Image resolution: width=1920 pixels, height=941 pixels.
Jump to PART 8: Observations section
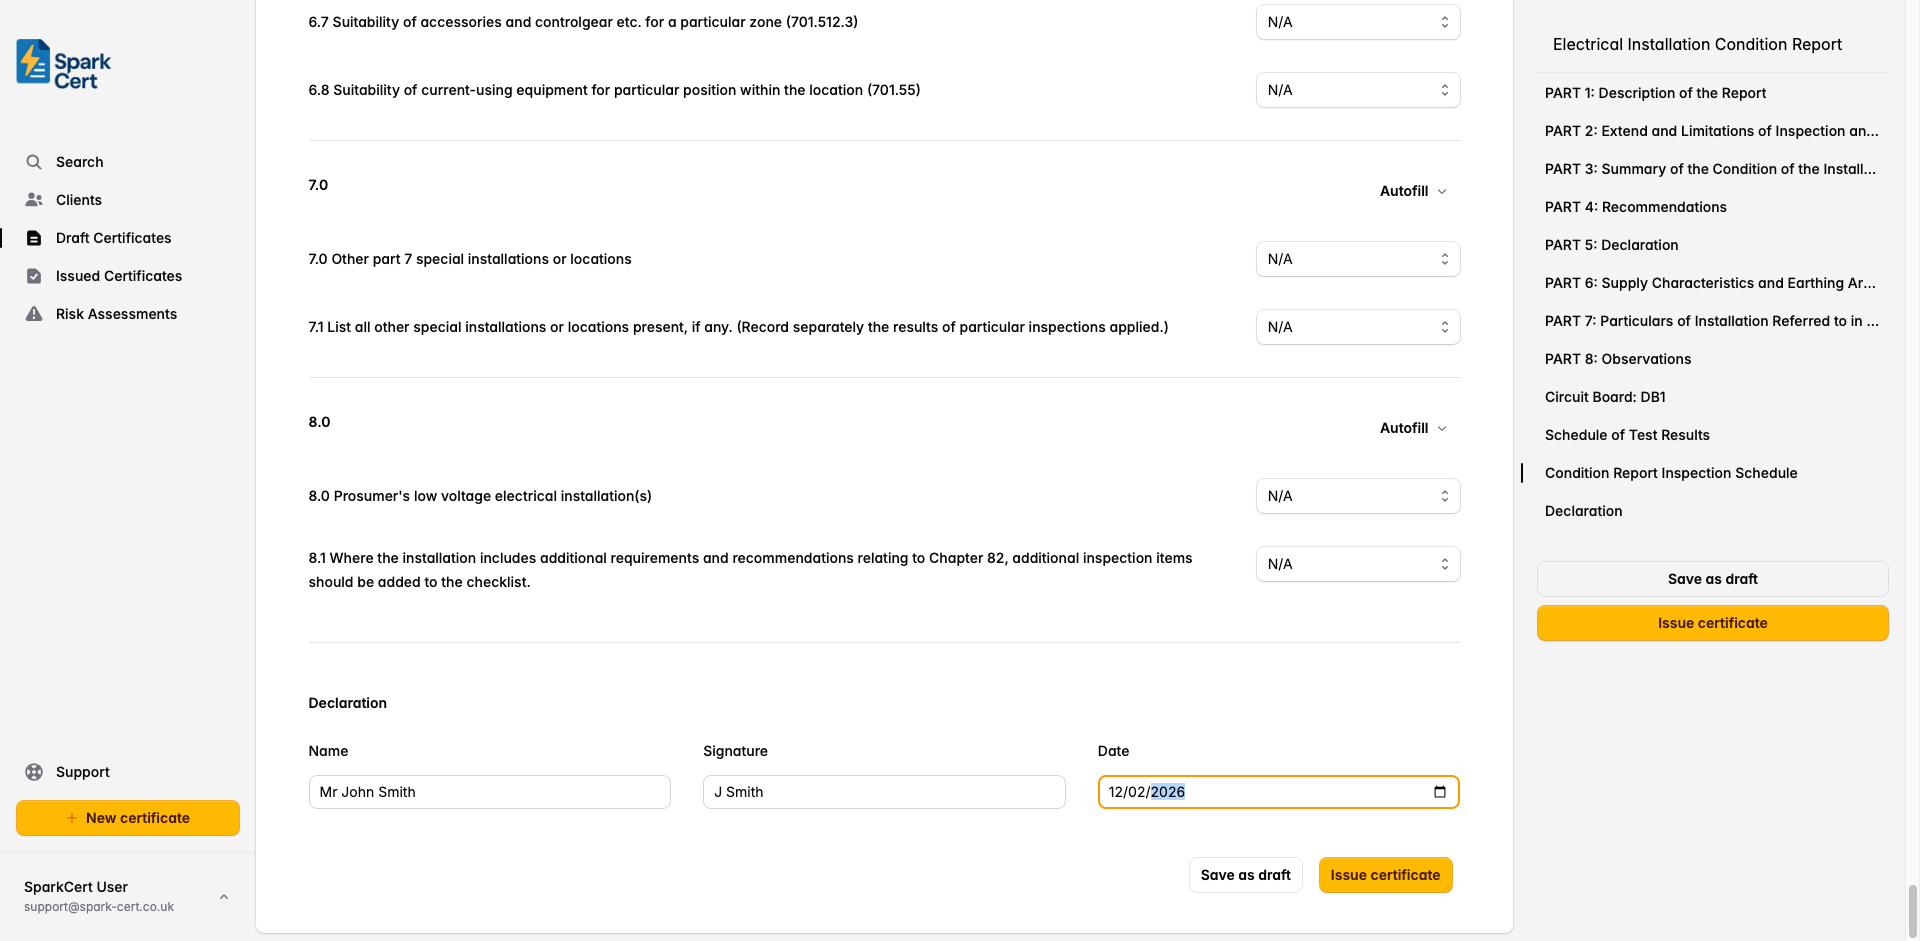pyautogui.click(x=1617, y=359)
